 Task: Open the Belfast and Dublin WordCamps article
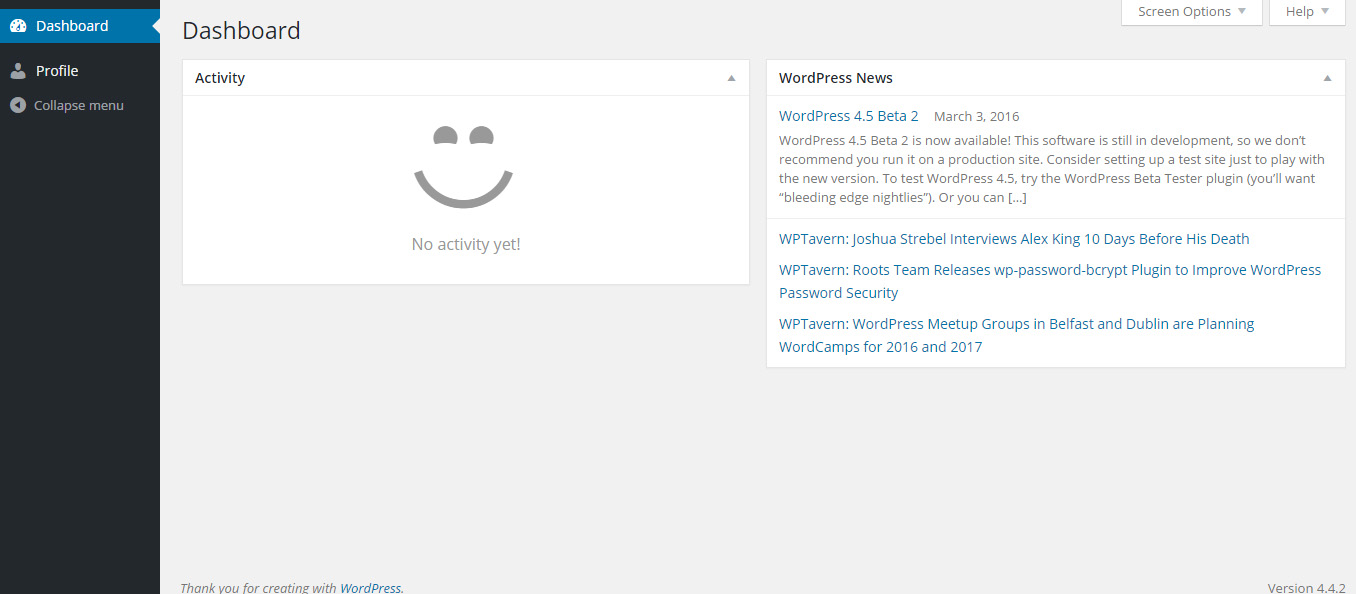[1016, 335]
